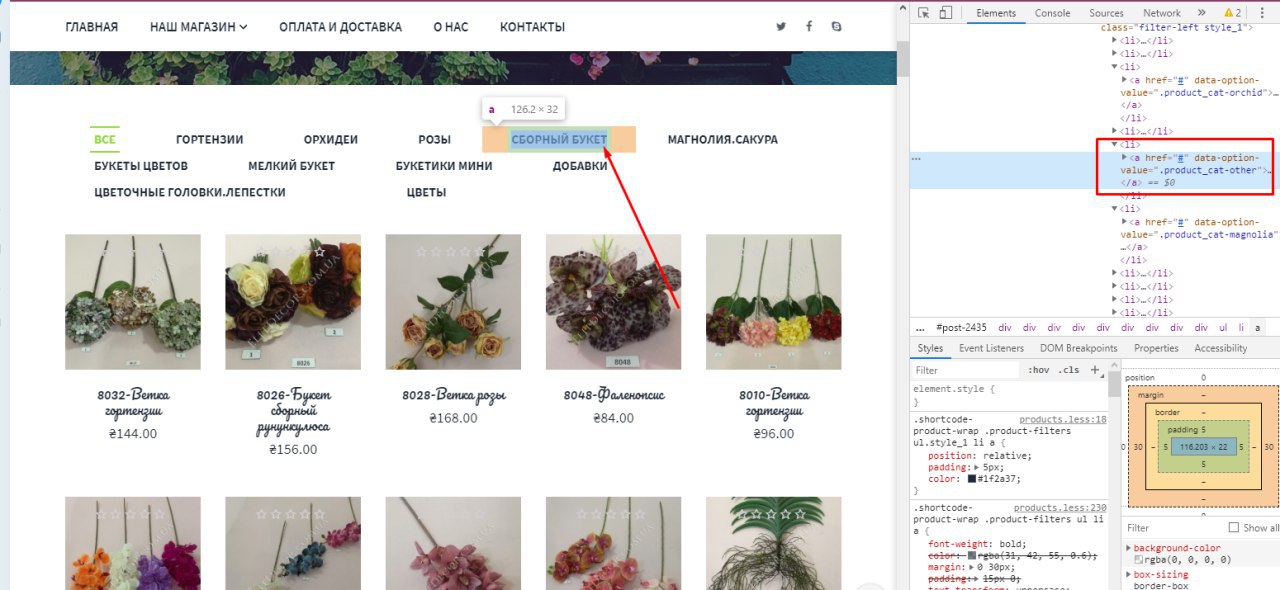This screenshot has width=1280, height=590.
Task: Open ОПЛАТА И ДОСТАВКА page
Action: coord(340,27)
